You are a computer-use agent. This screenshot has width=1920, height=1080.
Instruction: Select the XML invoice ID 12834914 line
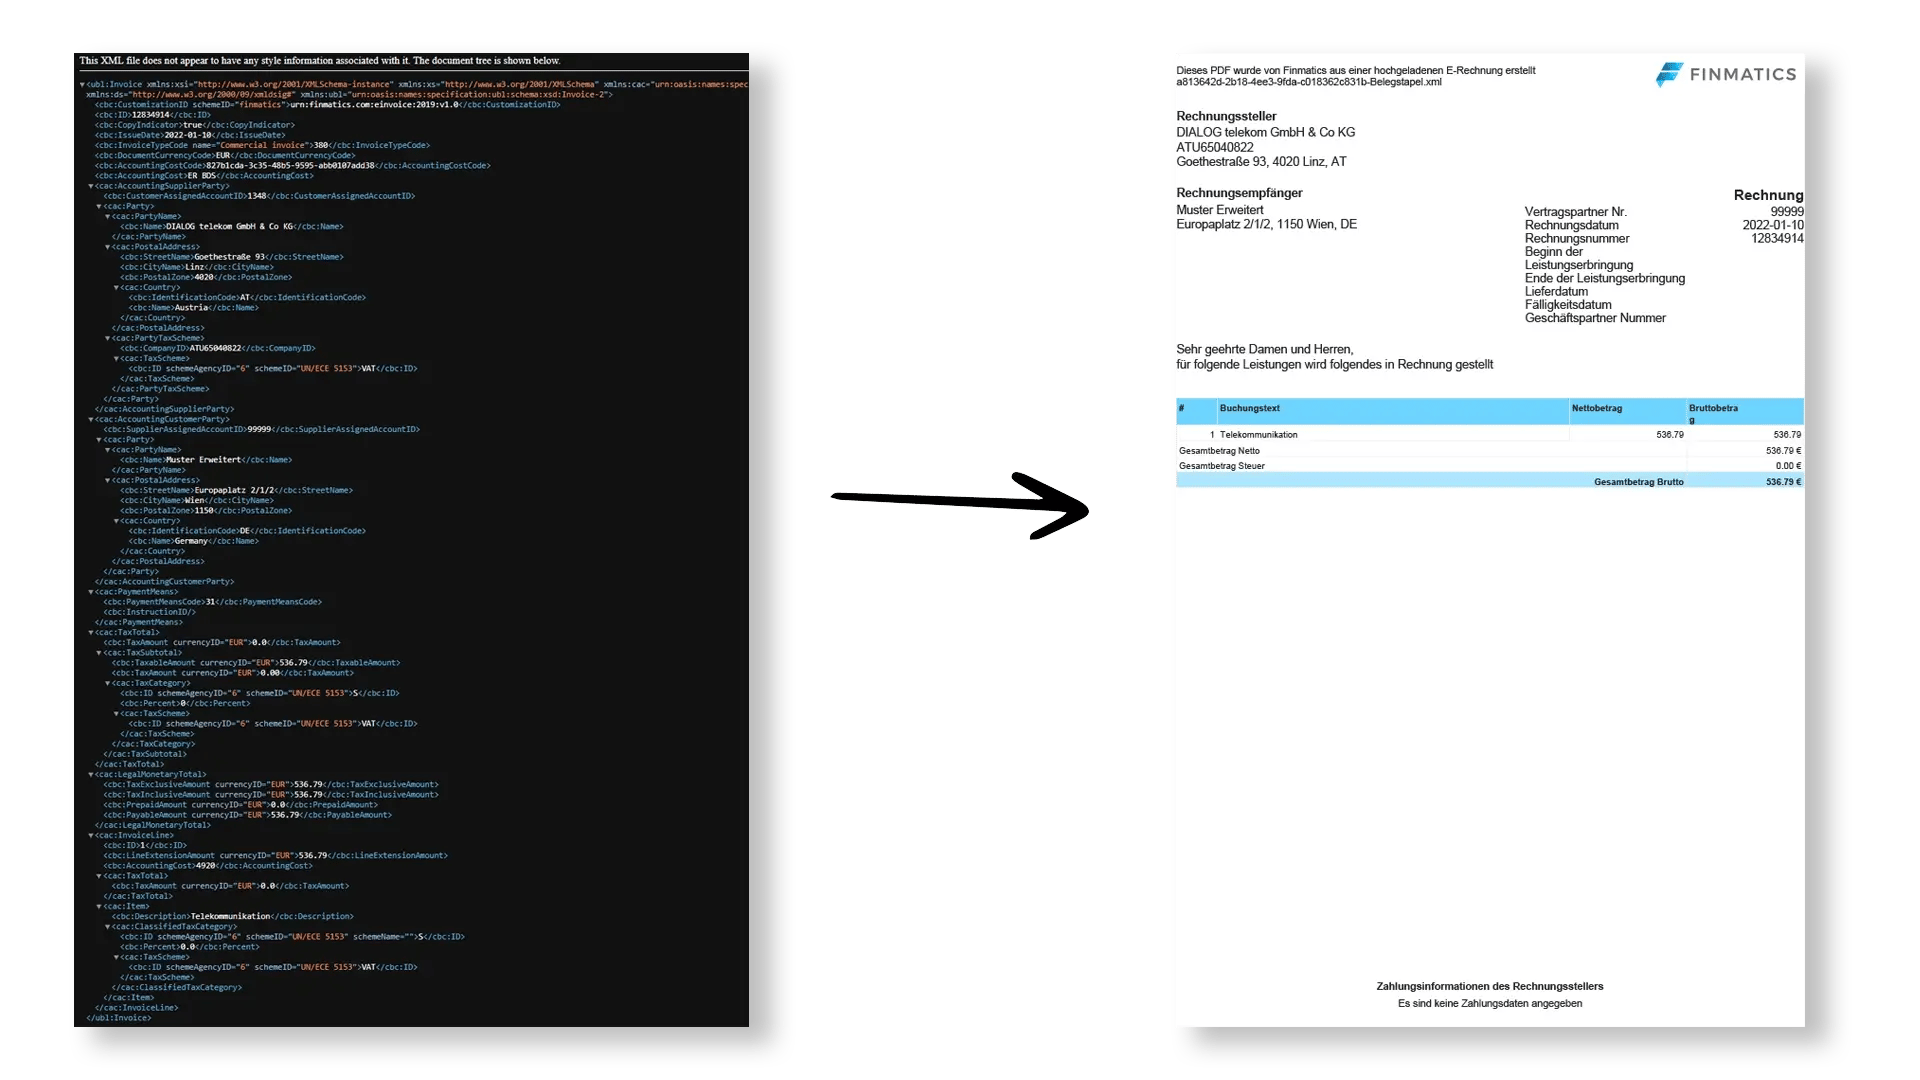[x=153, y=115]
